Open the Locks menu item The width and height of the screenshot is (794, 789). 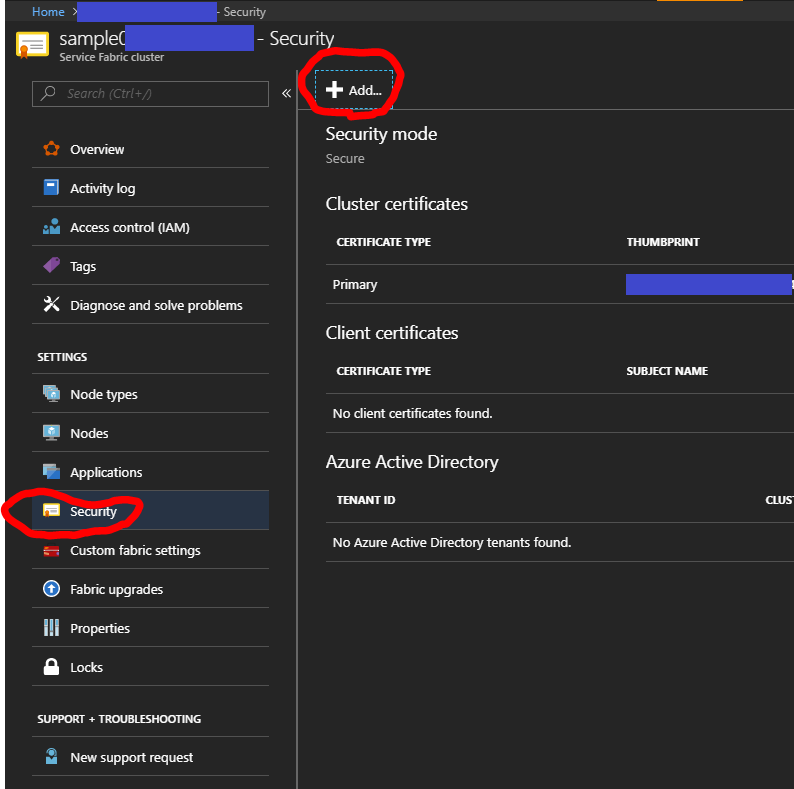[x=150, y=667]
